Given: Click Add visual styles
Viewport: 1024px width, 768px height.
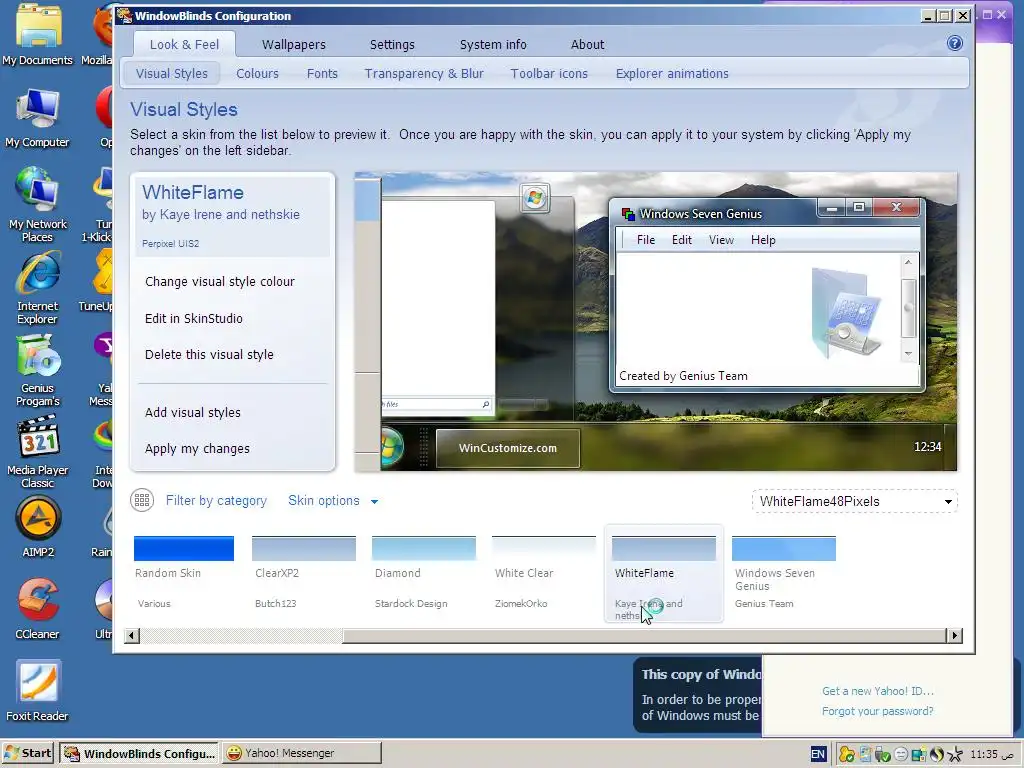Looking at the screenshot, I should pyautogui.click(x=193, y=412).
